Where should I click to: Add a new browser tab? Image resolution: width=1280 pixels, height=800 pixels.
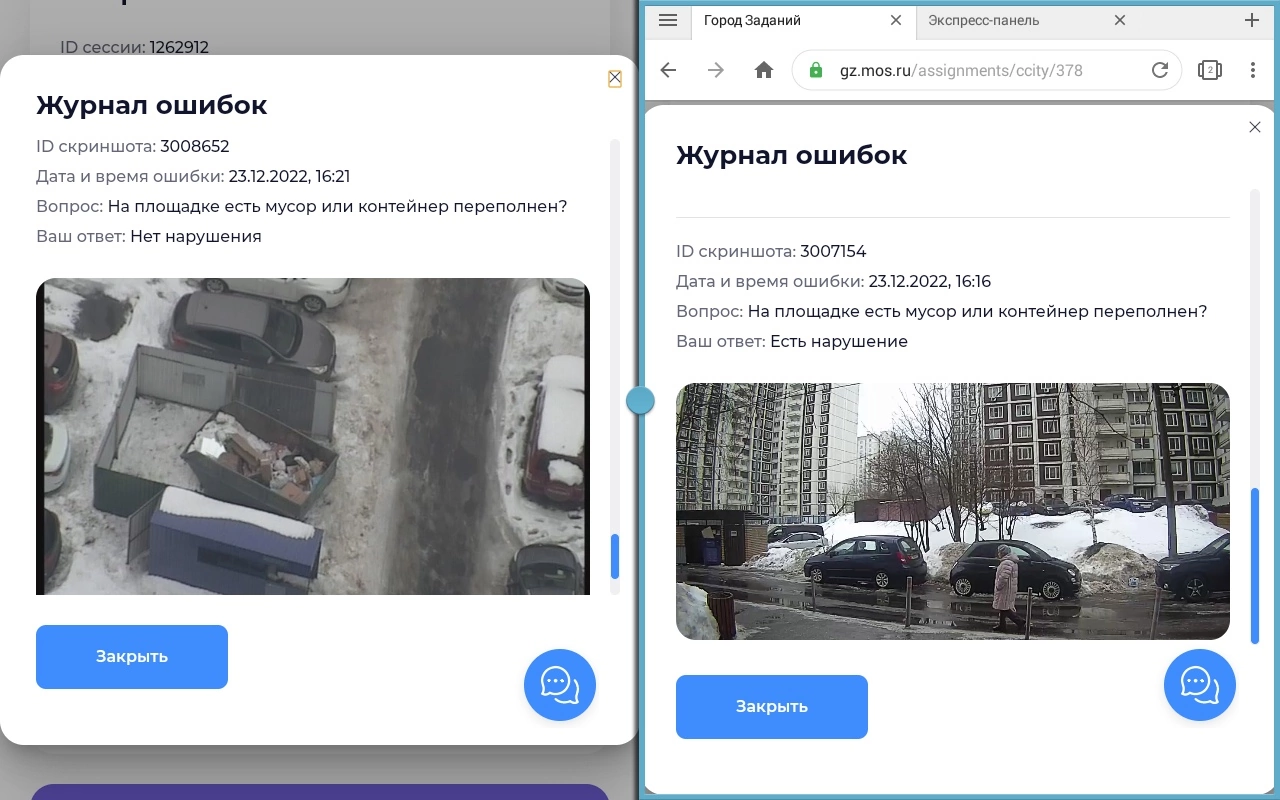(x=1252, y=20)
